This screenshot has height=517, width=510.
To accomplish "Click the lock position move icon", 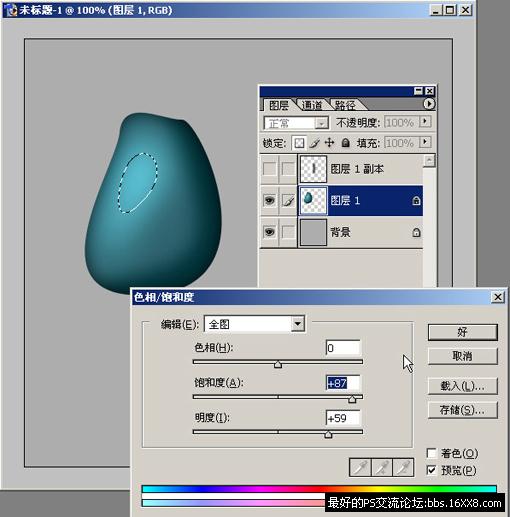I will click(x=329, y=143).
